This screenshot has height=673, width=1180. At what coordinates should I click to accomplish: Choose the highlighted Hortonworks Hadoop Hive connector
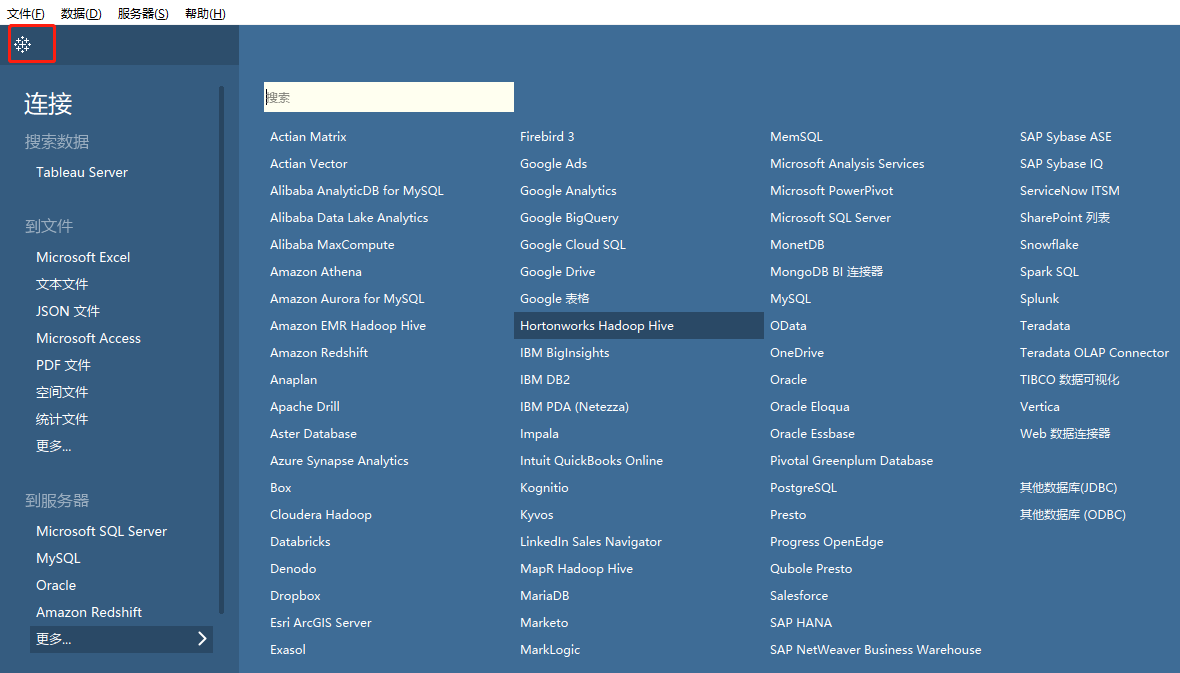(639, 326)
